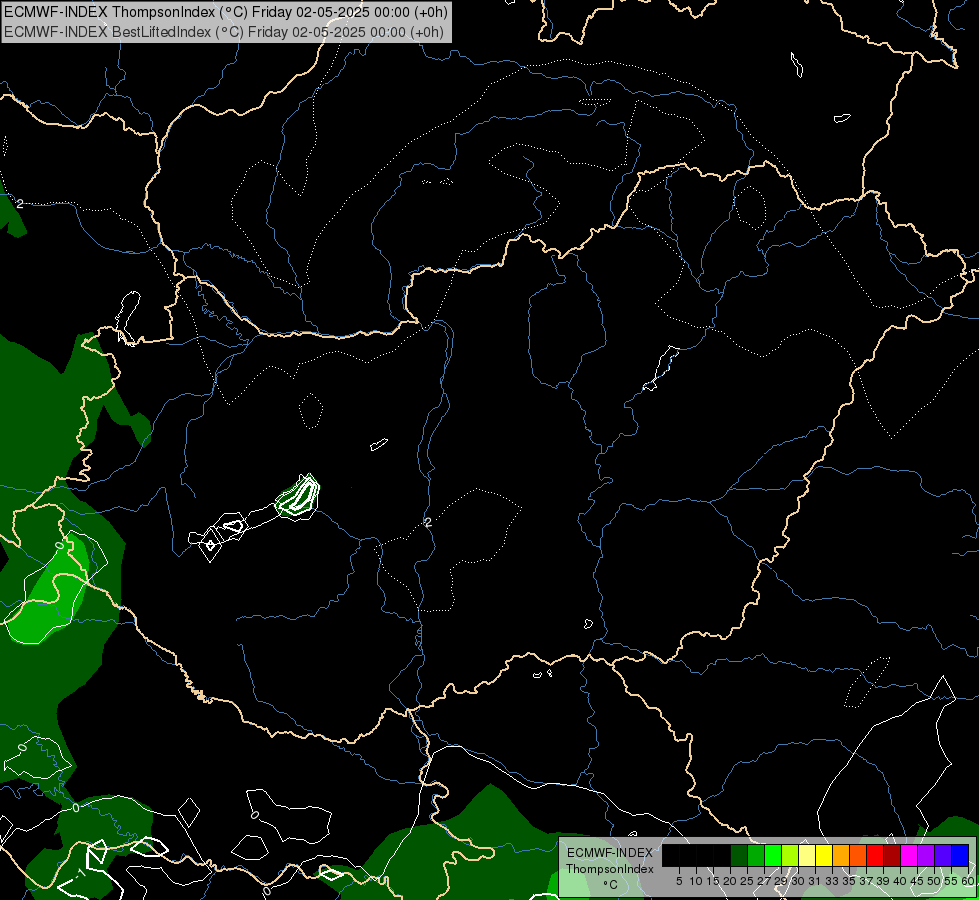979x900 pixels.
Task: Pick the pure yellow 31-33 legend swatch
Action: [x=824, y=855]
